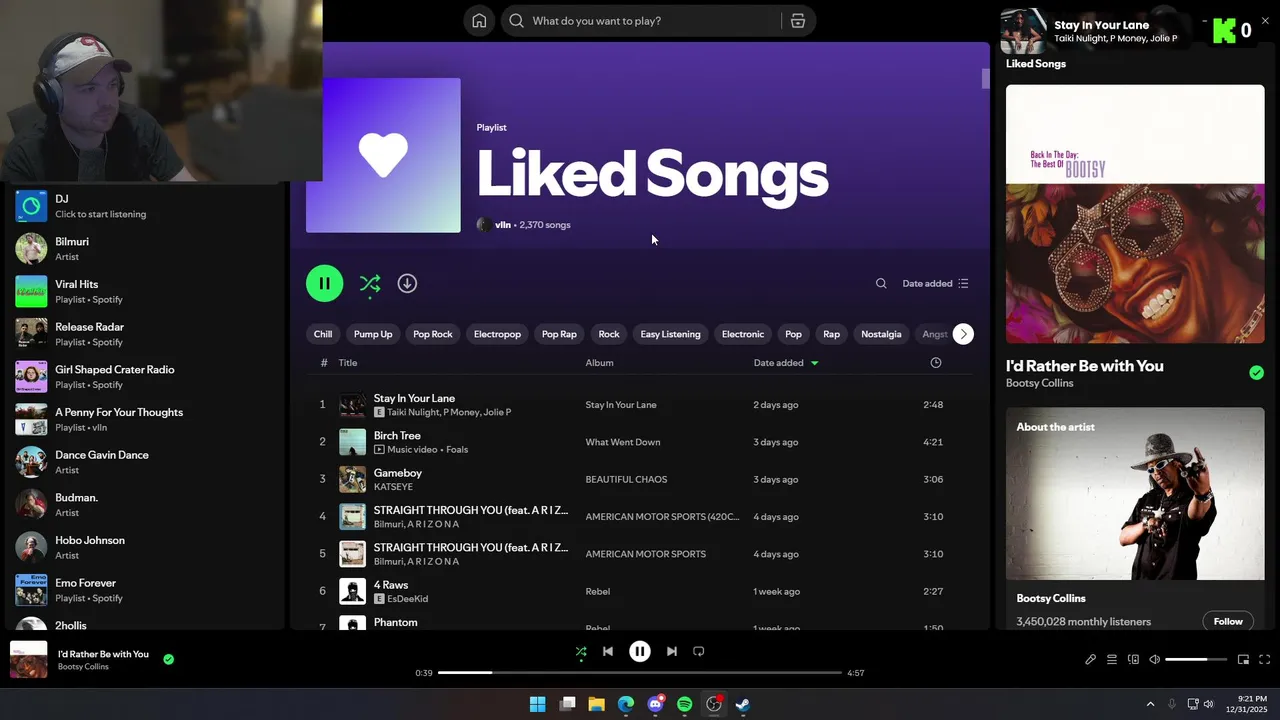The image size is (1280, 720).
Task: Click the DJ icon in the library sidebar
Action: [31, 206]
